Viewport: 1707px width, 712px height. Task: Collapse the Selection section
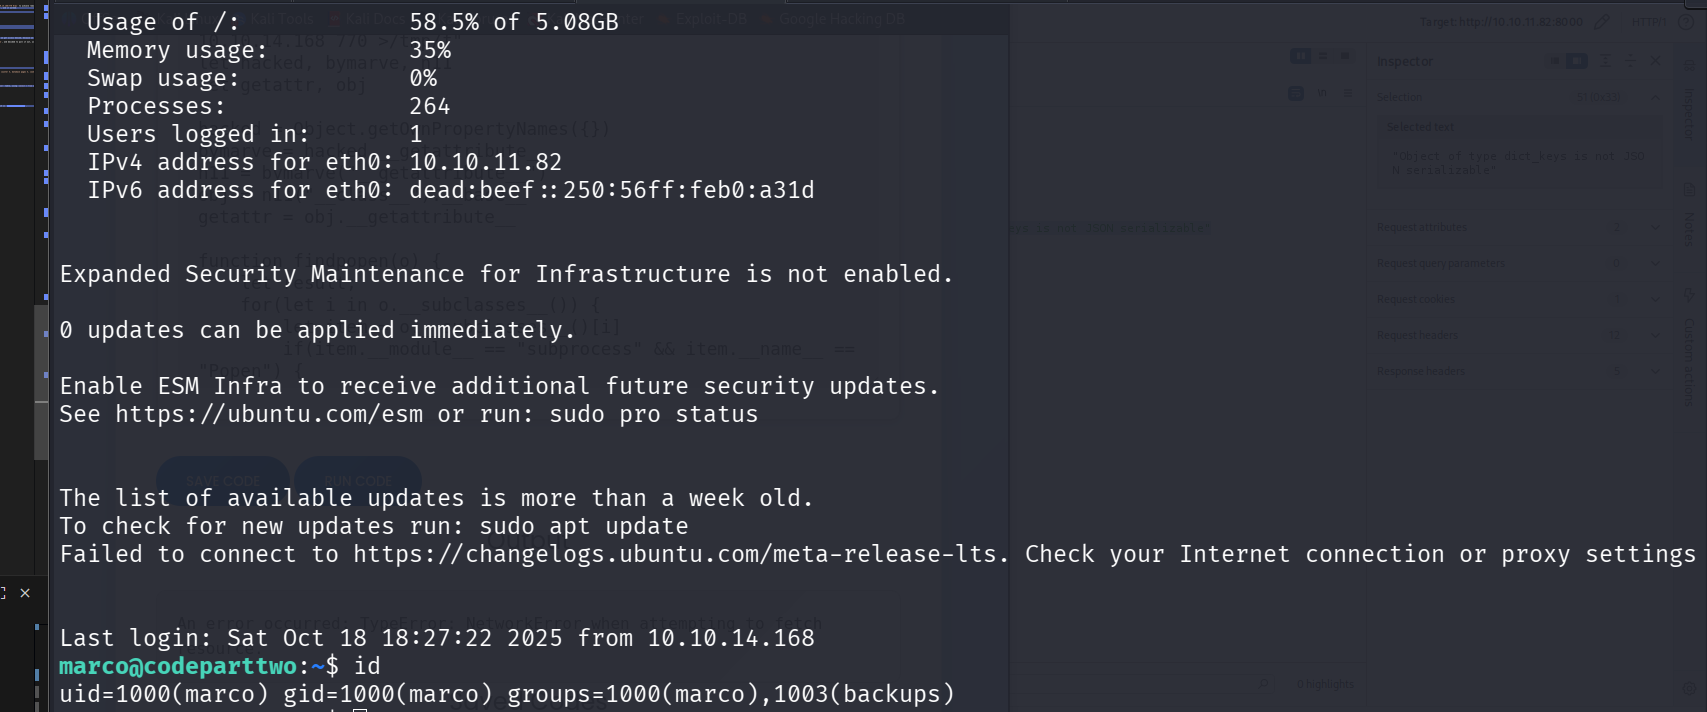click(1655, 97)
